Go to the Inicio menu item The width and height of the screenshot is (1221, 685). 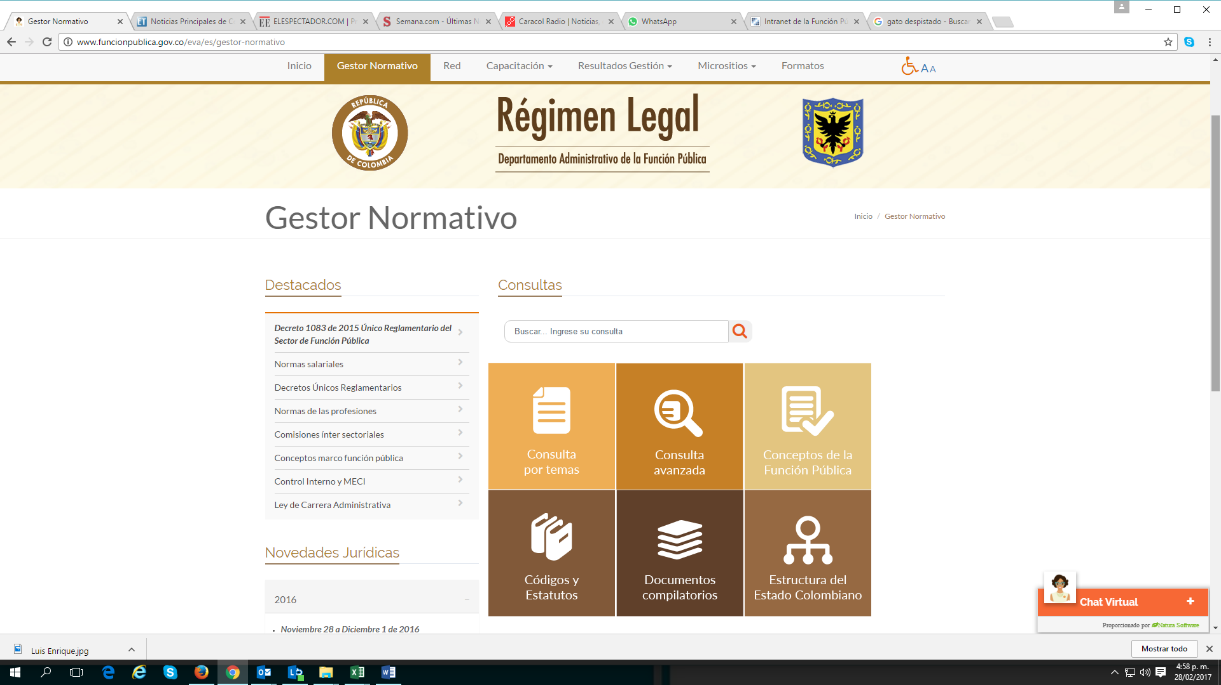(299, 66)
